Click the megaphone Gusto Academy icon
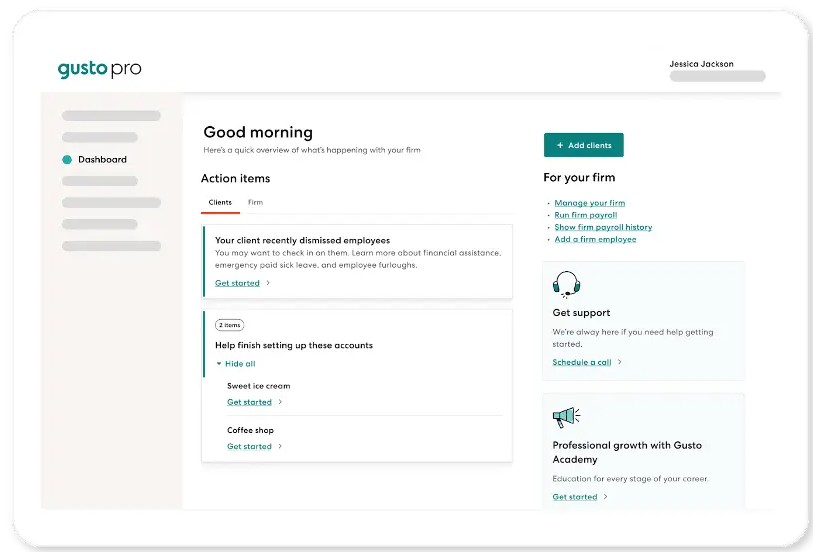This screenshot has width=813, height=552. [566, 417]
